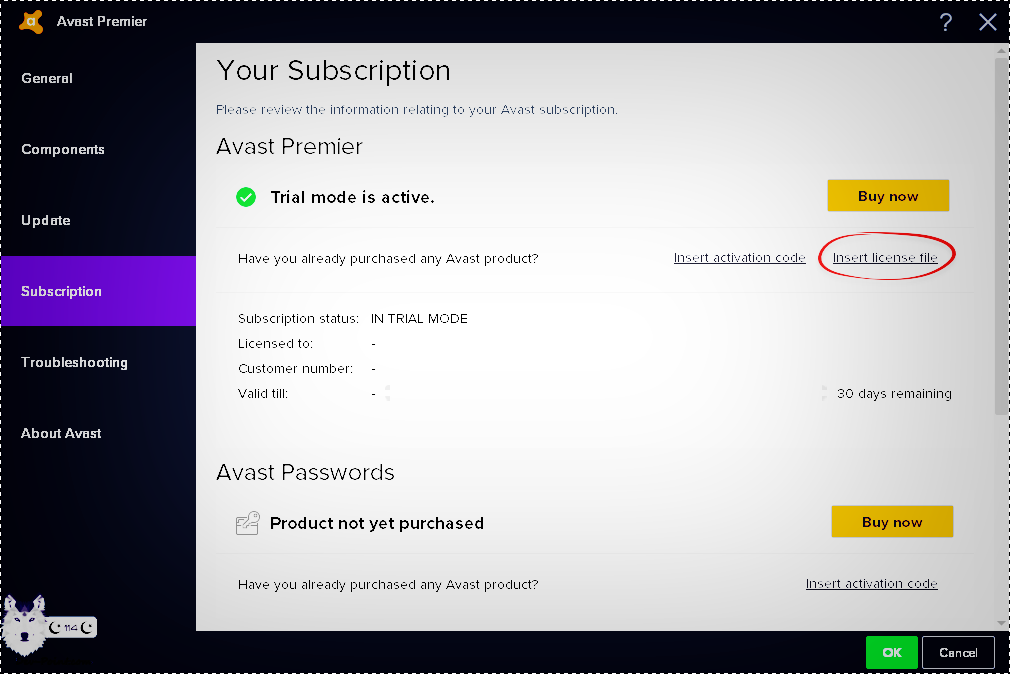1010x674 pixels.
Task: Click the Avast logo icon in title bar
Action: tap(31, 21)
